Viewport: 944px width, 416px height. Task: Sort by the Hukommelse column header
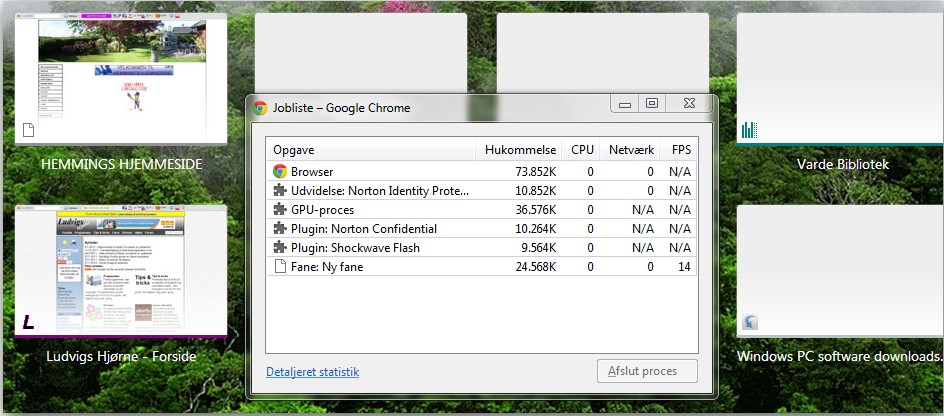click(519, 150)
